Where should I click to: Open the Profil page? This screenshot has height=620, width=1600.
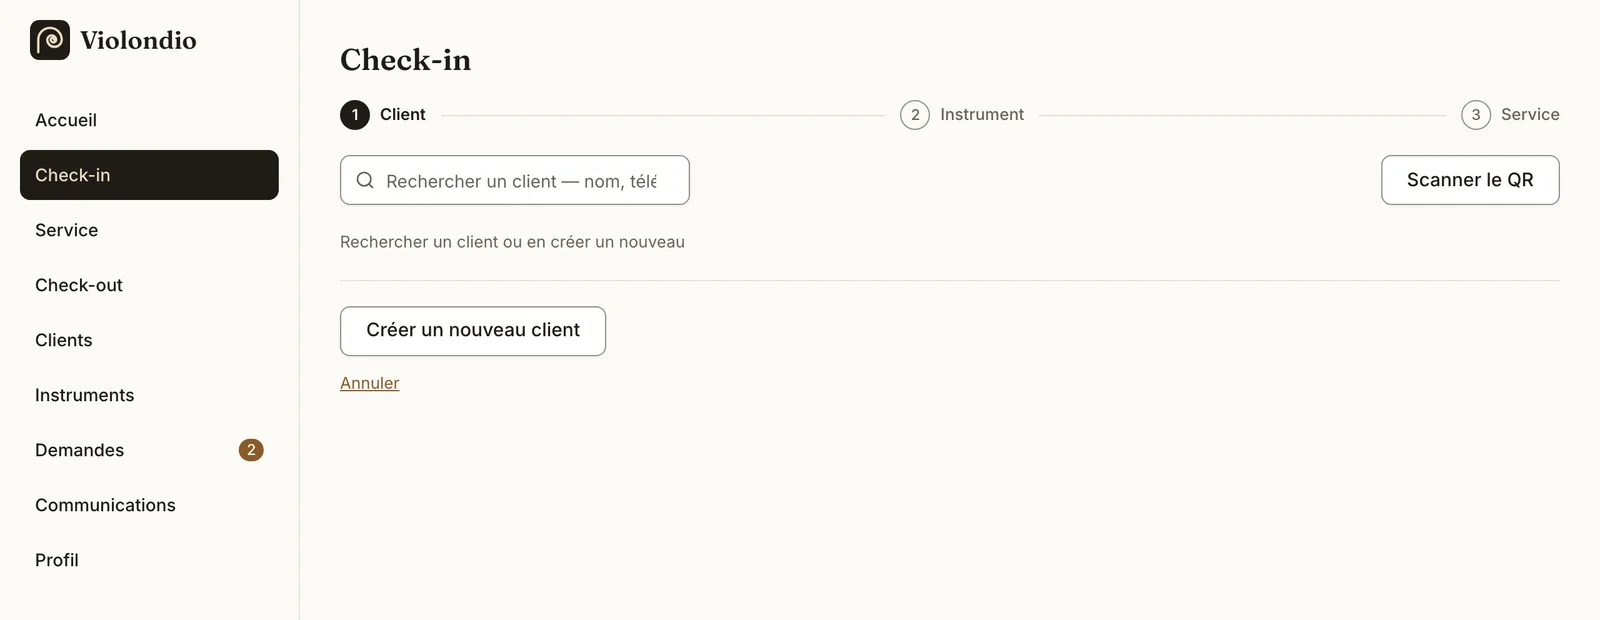pos(149,560)
